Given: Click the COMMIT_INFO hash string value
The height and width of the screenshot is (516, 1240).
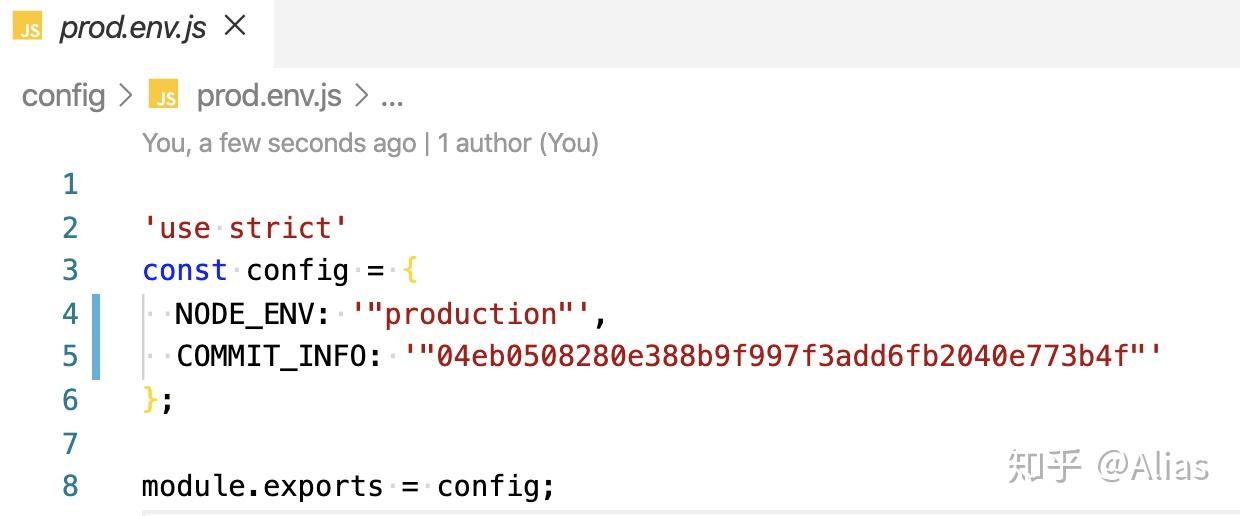Looking at the screenshot, I should click(x=783, y=356).
